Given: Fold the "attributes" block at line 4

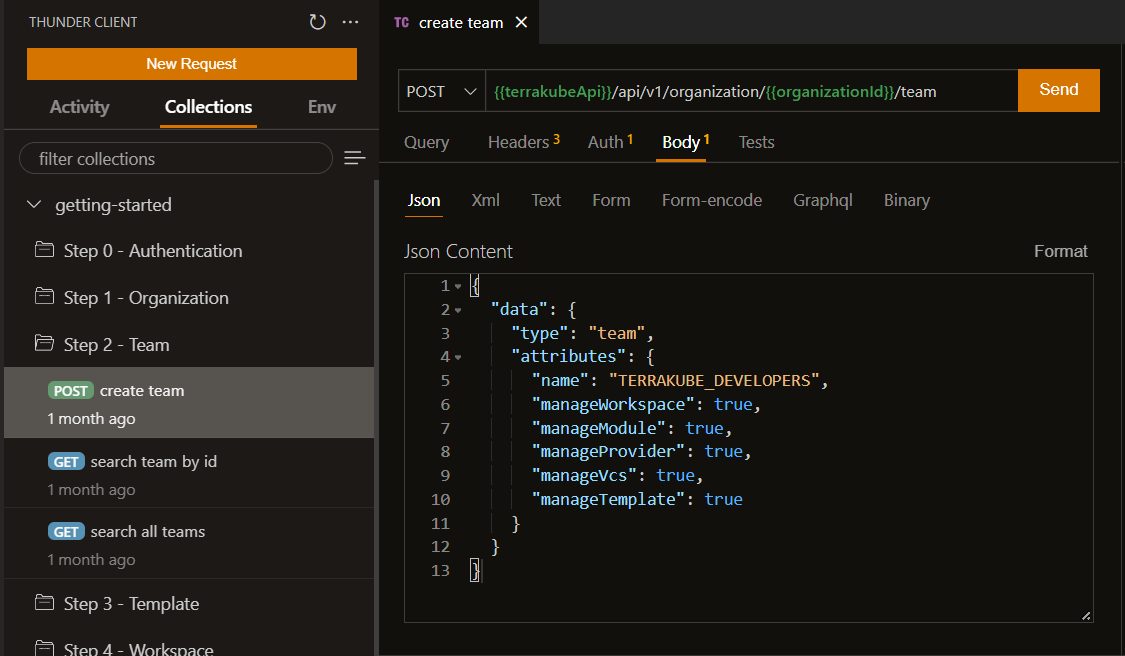Looking at the screenshot, I should point(458,357).
